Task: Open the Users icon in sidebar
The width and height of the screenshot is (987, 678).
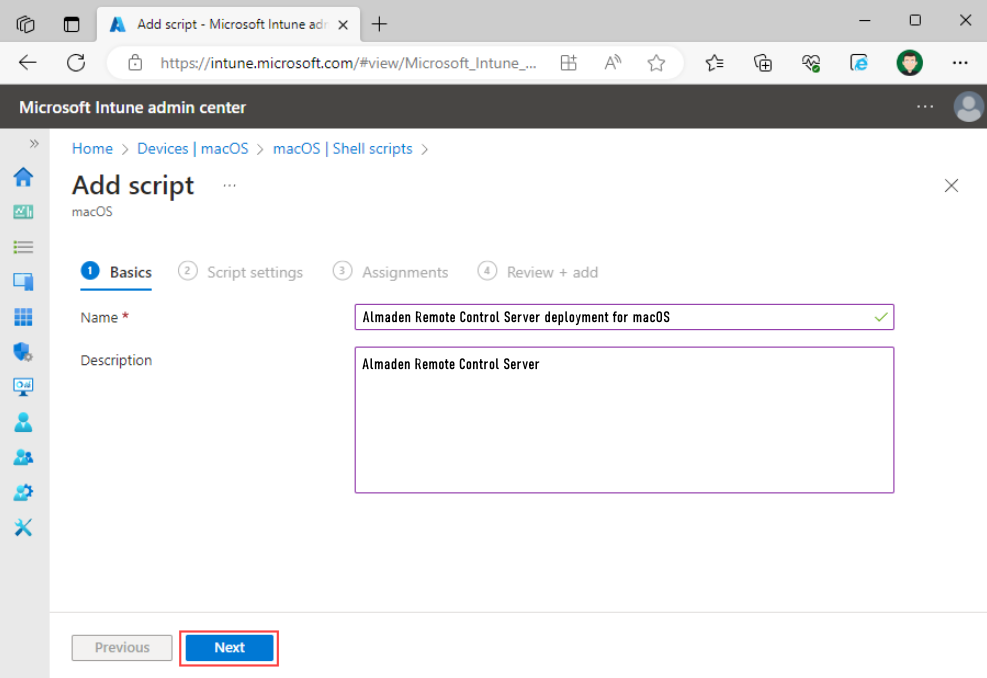Action: pos(23,422)
